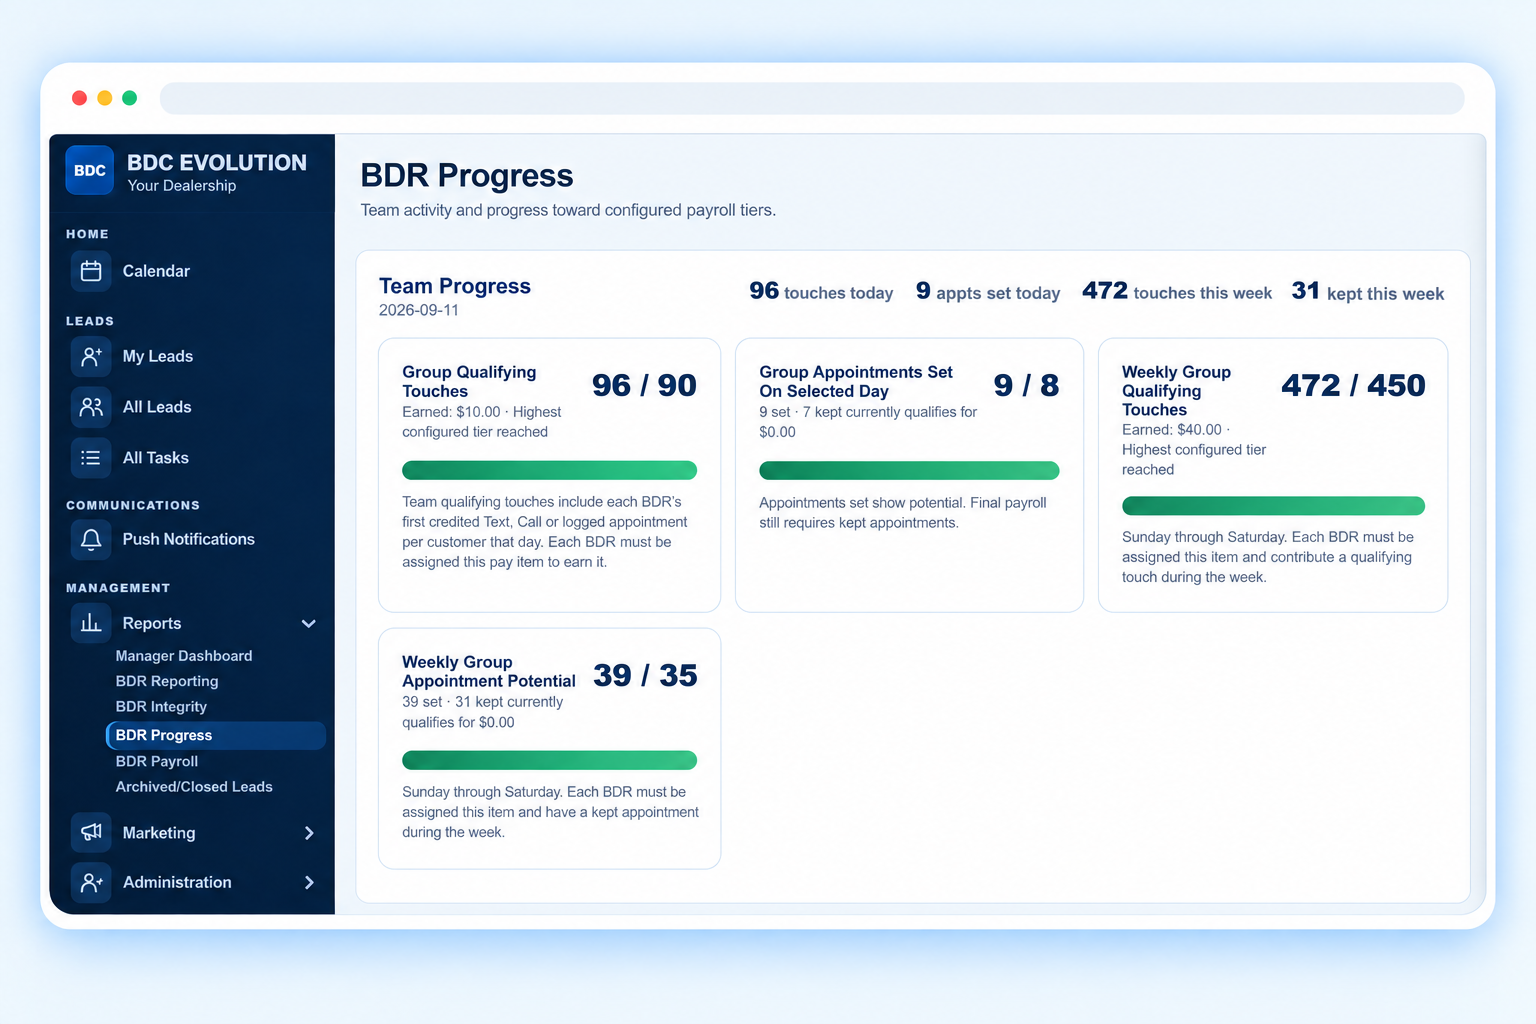Open Push Notifications label
The image size is (1536, 1024).
(x=189, y=539)
